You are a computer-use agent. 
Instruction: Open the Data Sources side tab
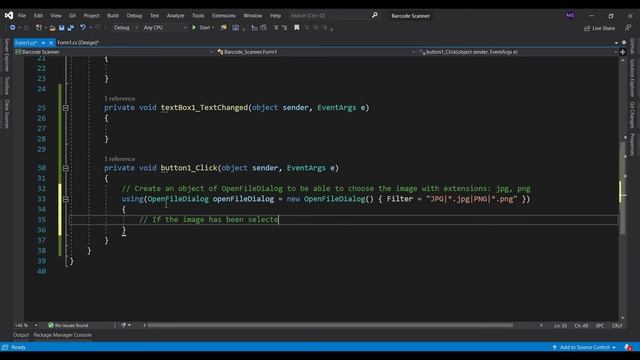(7, 114)
